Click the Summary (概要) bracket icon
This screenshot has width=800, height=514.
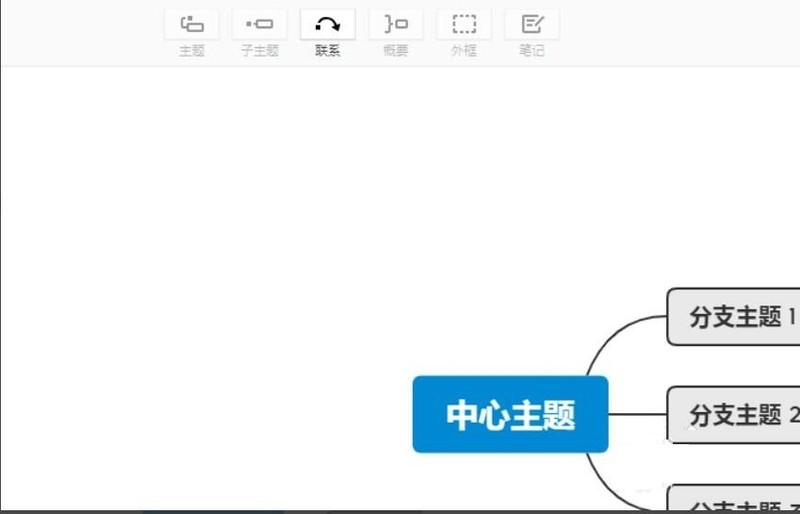pyautogui.click(x=395, y=24)
